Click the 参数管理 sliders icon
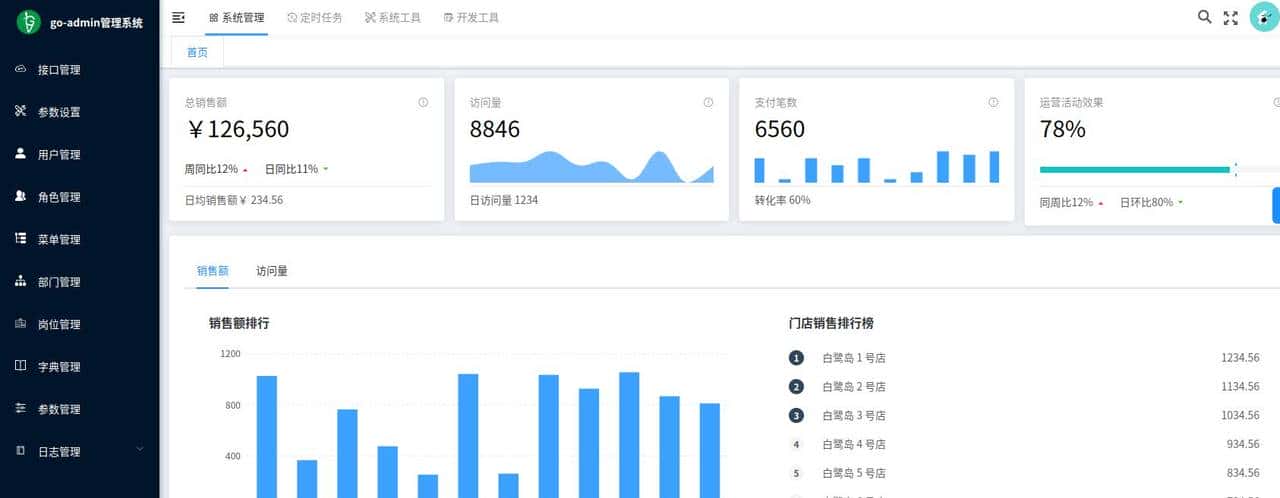The width and height of the screenshot is (1280, 498). click(20, 409)
